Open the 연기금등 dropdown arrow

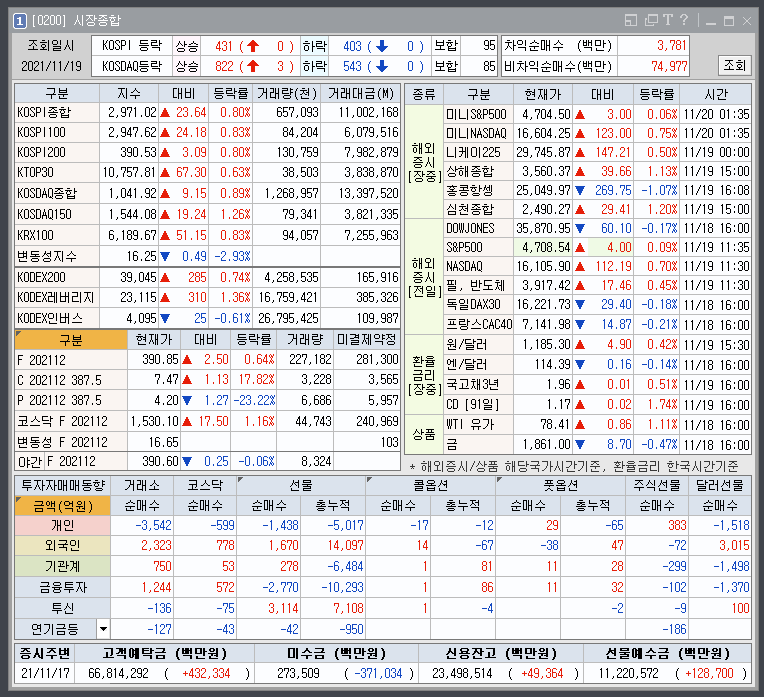103,629
